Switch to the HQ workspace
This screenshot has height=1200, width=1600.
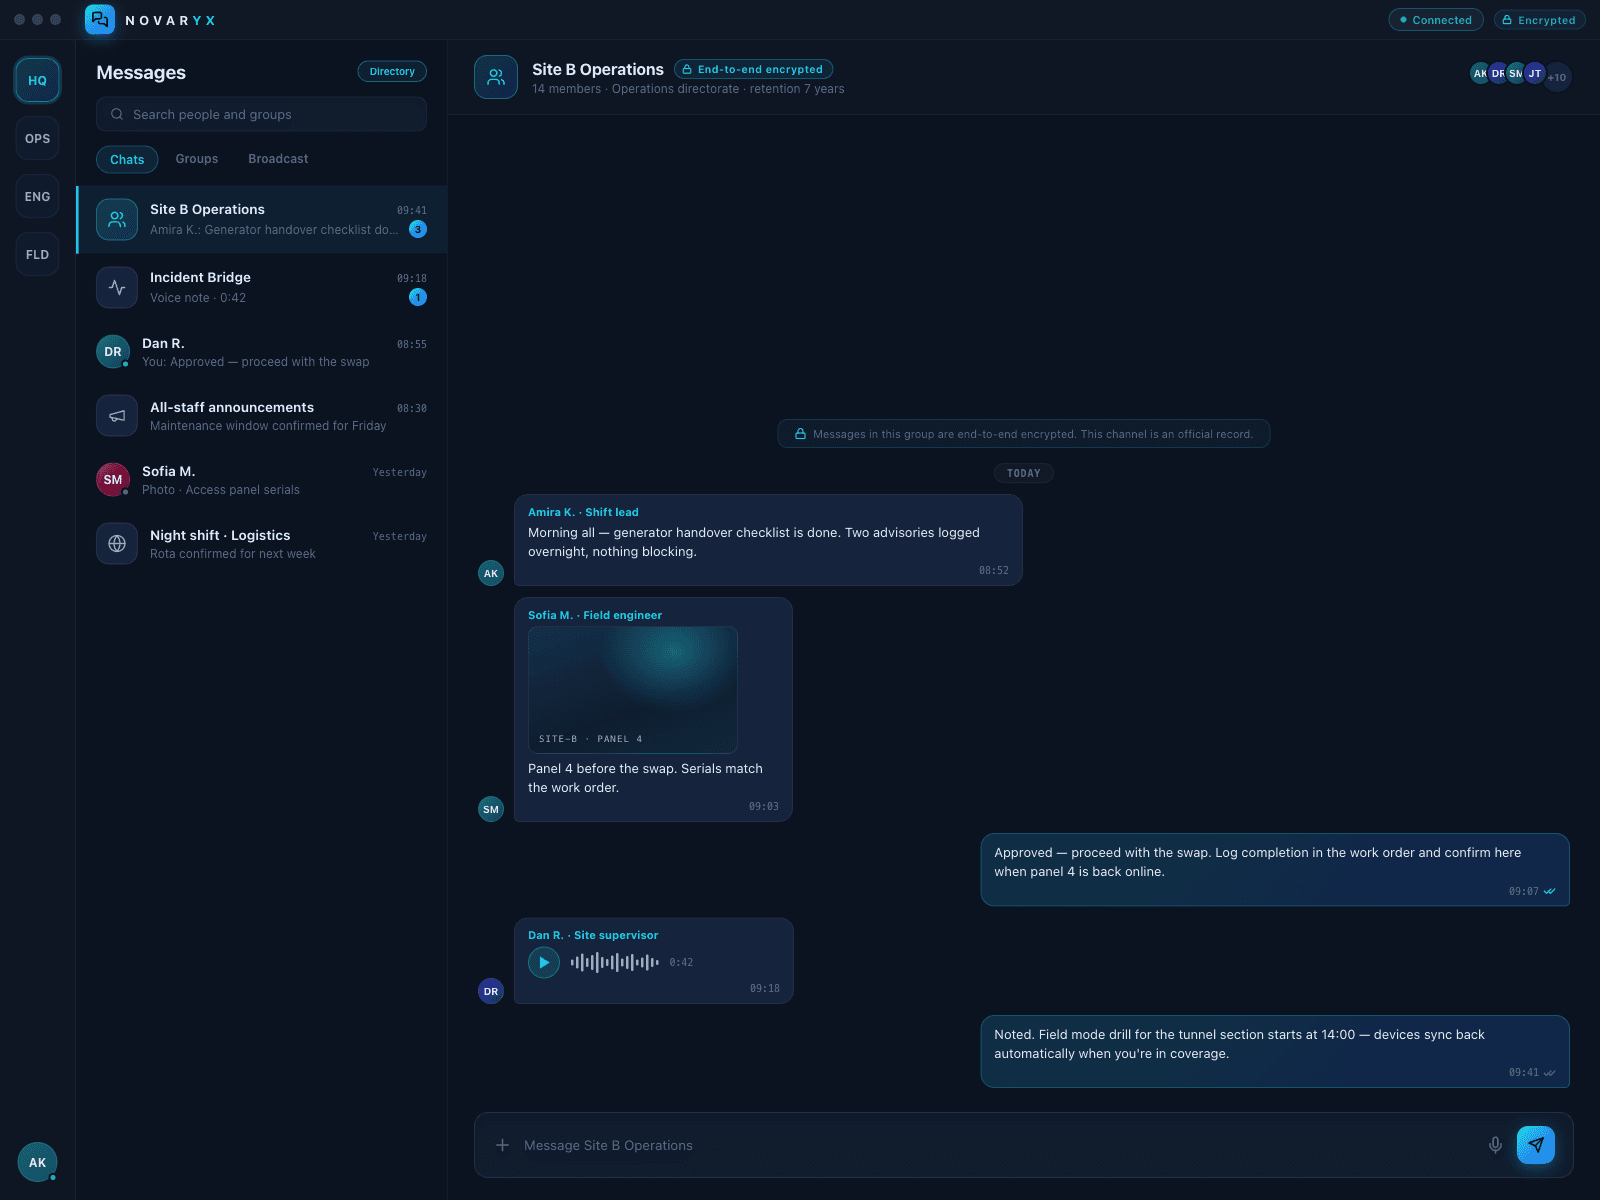coord(37,80)
